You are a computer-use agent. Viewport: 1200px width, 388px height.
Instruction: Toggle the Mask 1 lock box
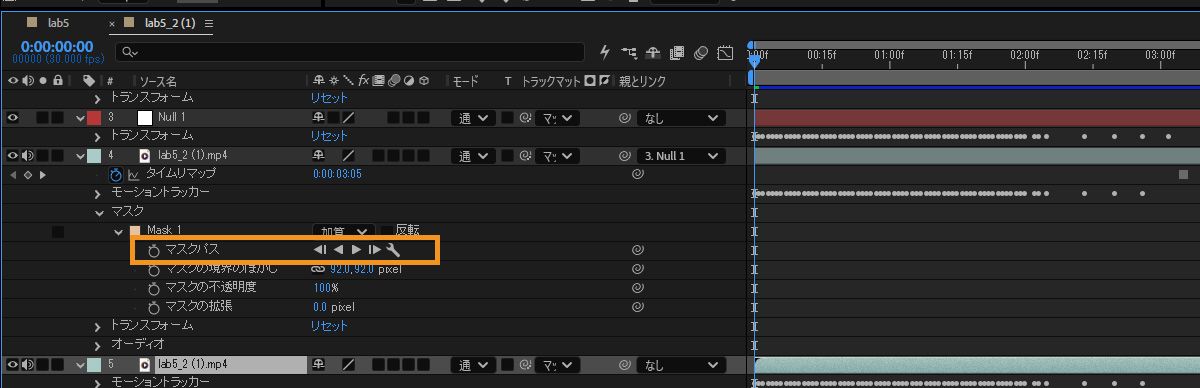click(58, 231)
